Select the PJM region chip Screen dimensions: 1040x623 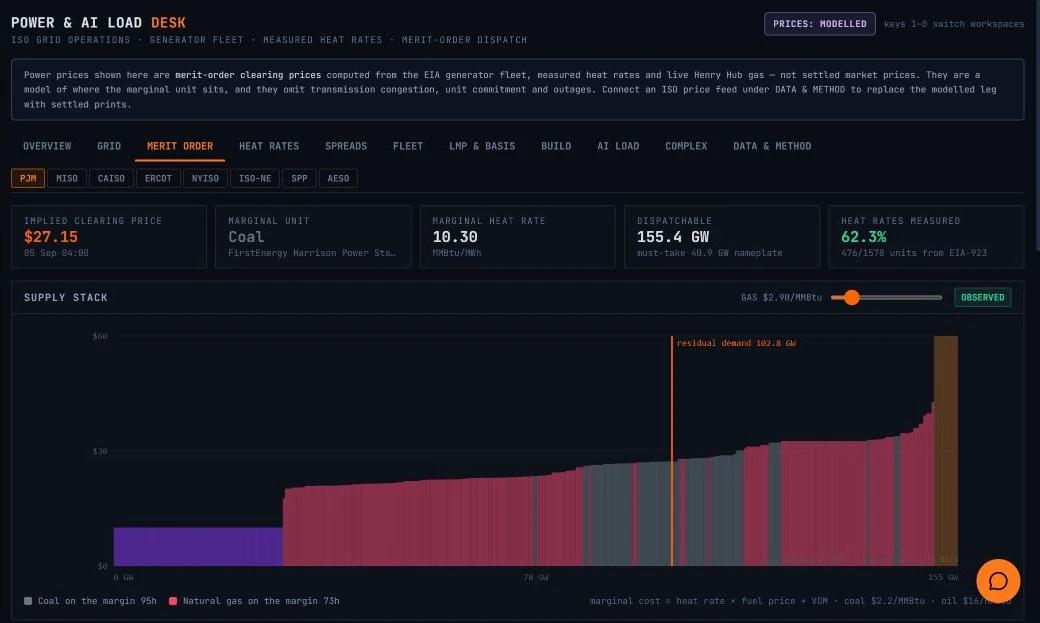coord(28,178)
